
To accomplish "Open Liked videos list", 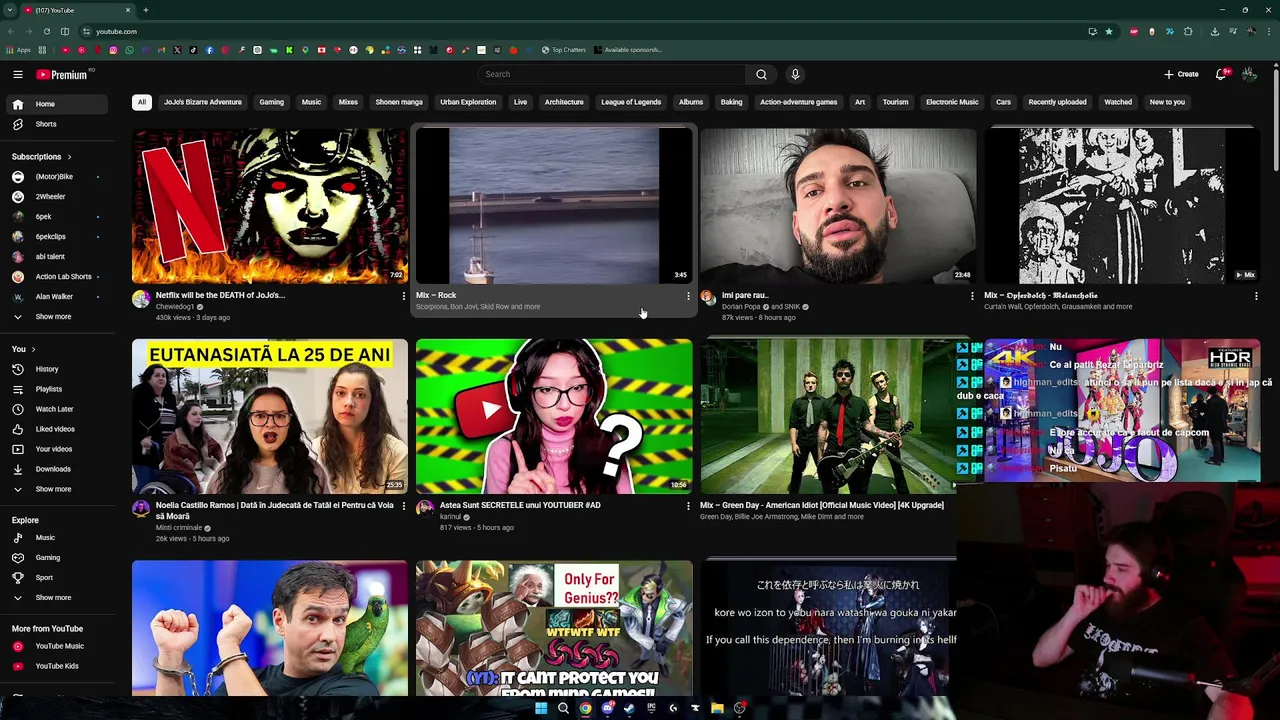I will (x=56, y=429).
